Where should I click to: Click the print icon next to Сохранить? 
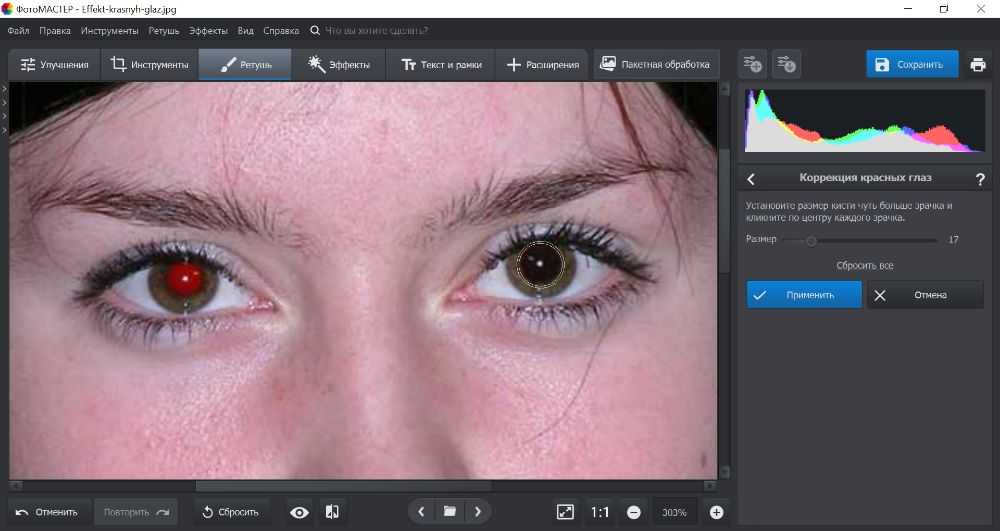pos(978,65)
